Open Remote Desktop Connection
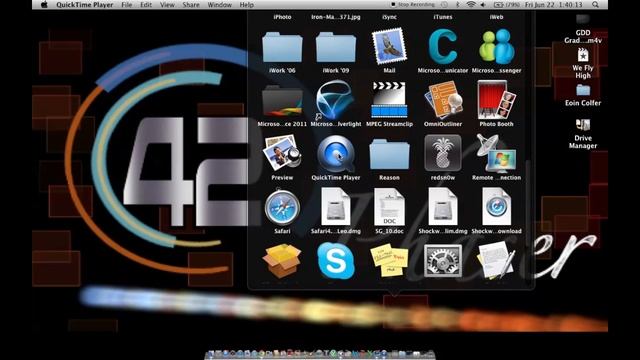The image size is (640, 360). [497, 153]
